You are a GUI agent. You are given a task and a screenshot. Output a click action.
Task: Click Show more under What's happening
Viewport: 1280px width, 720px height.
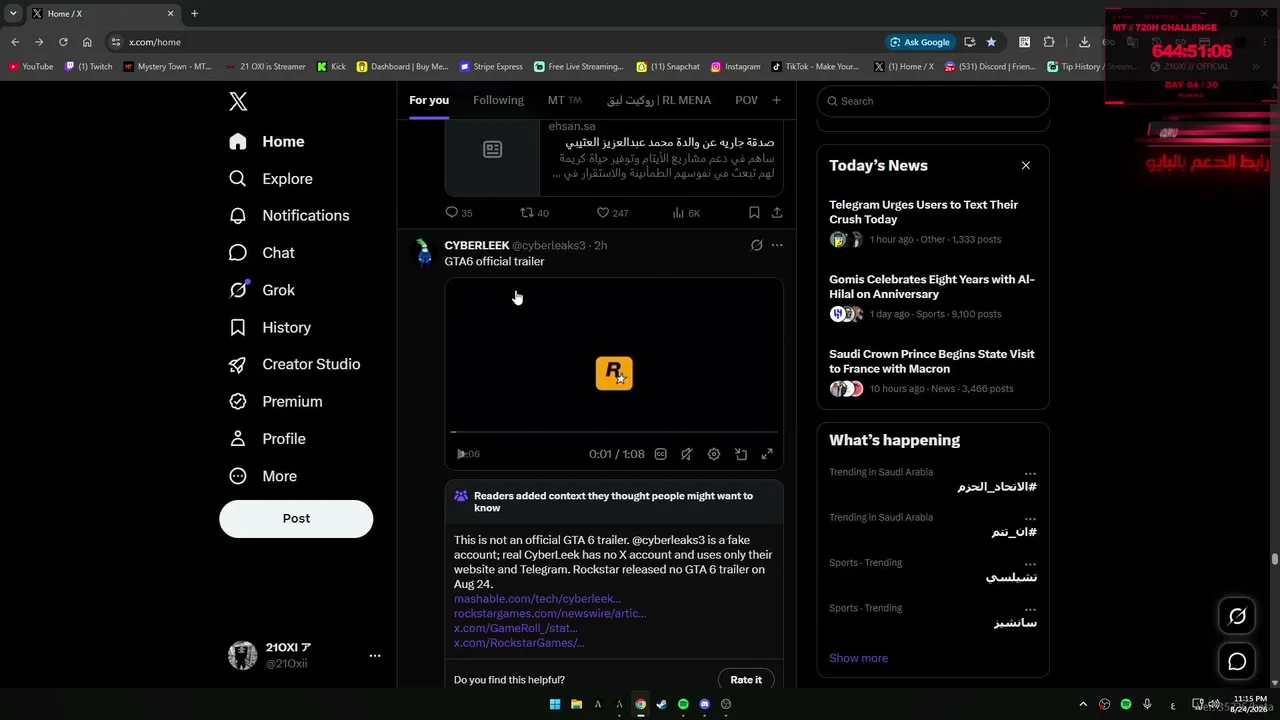[x=858, y=658]
